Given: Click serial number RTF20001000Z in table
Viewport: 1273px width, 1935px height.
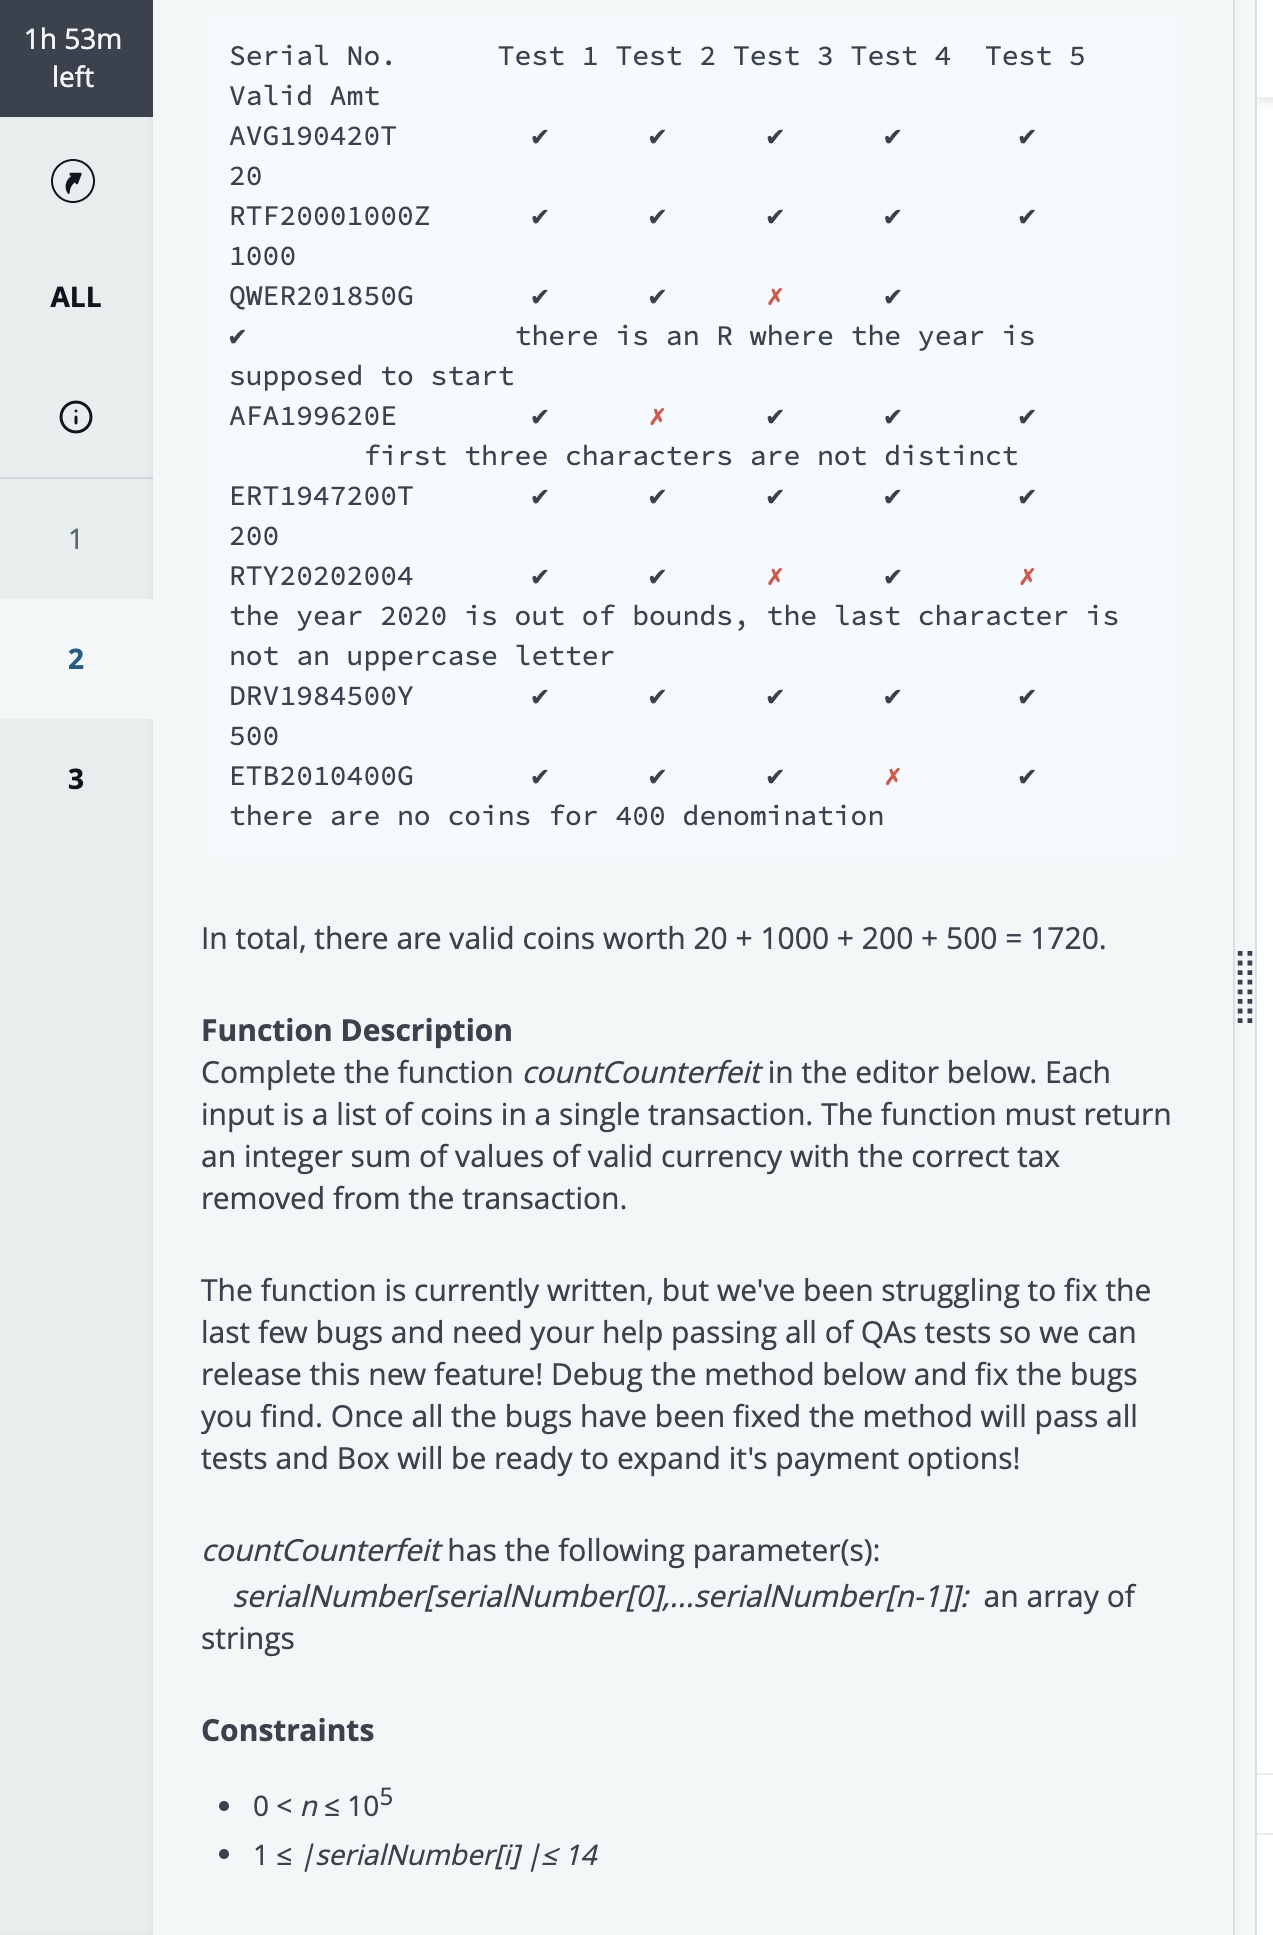Looking at the screenshot, I should (x=329, y=217).
